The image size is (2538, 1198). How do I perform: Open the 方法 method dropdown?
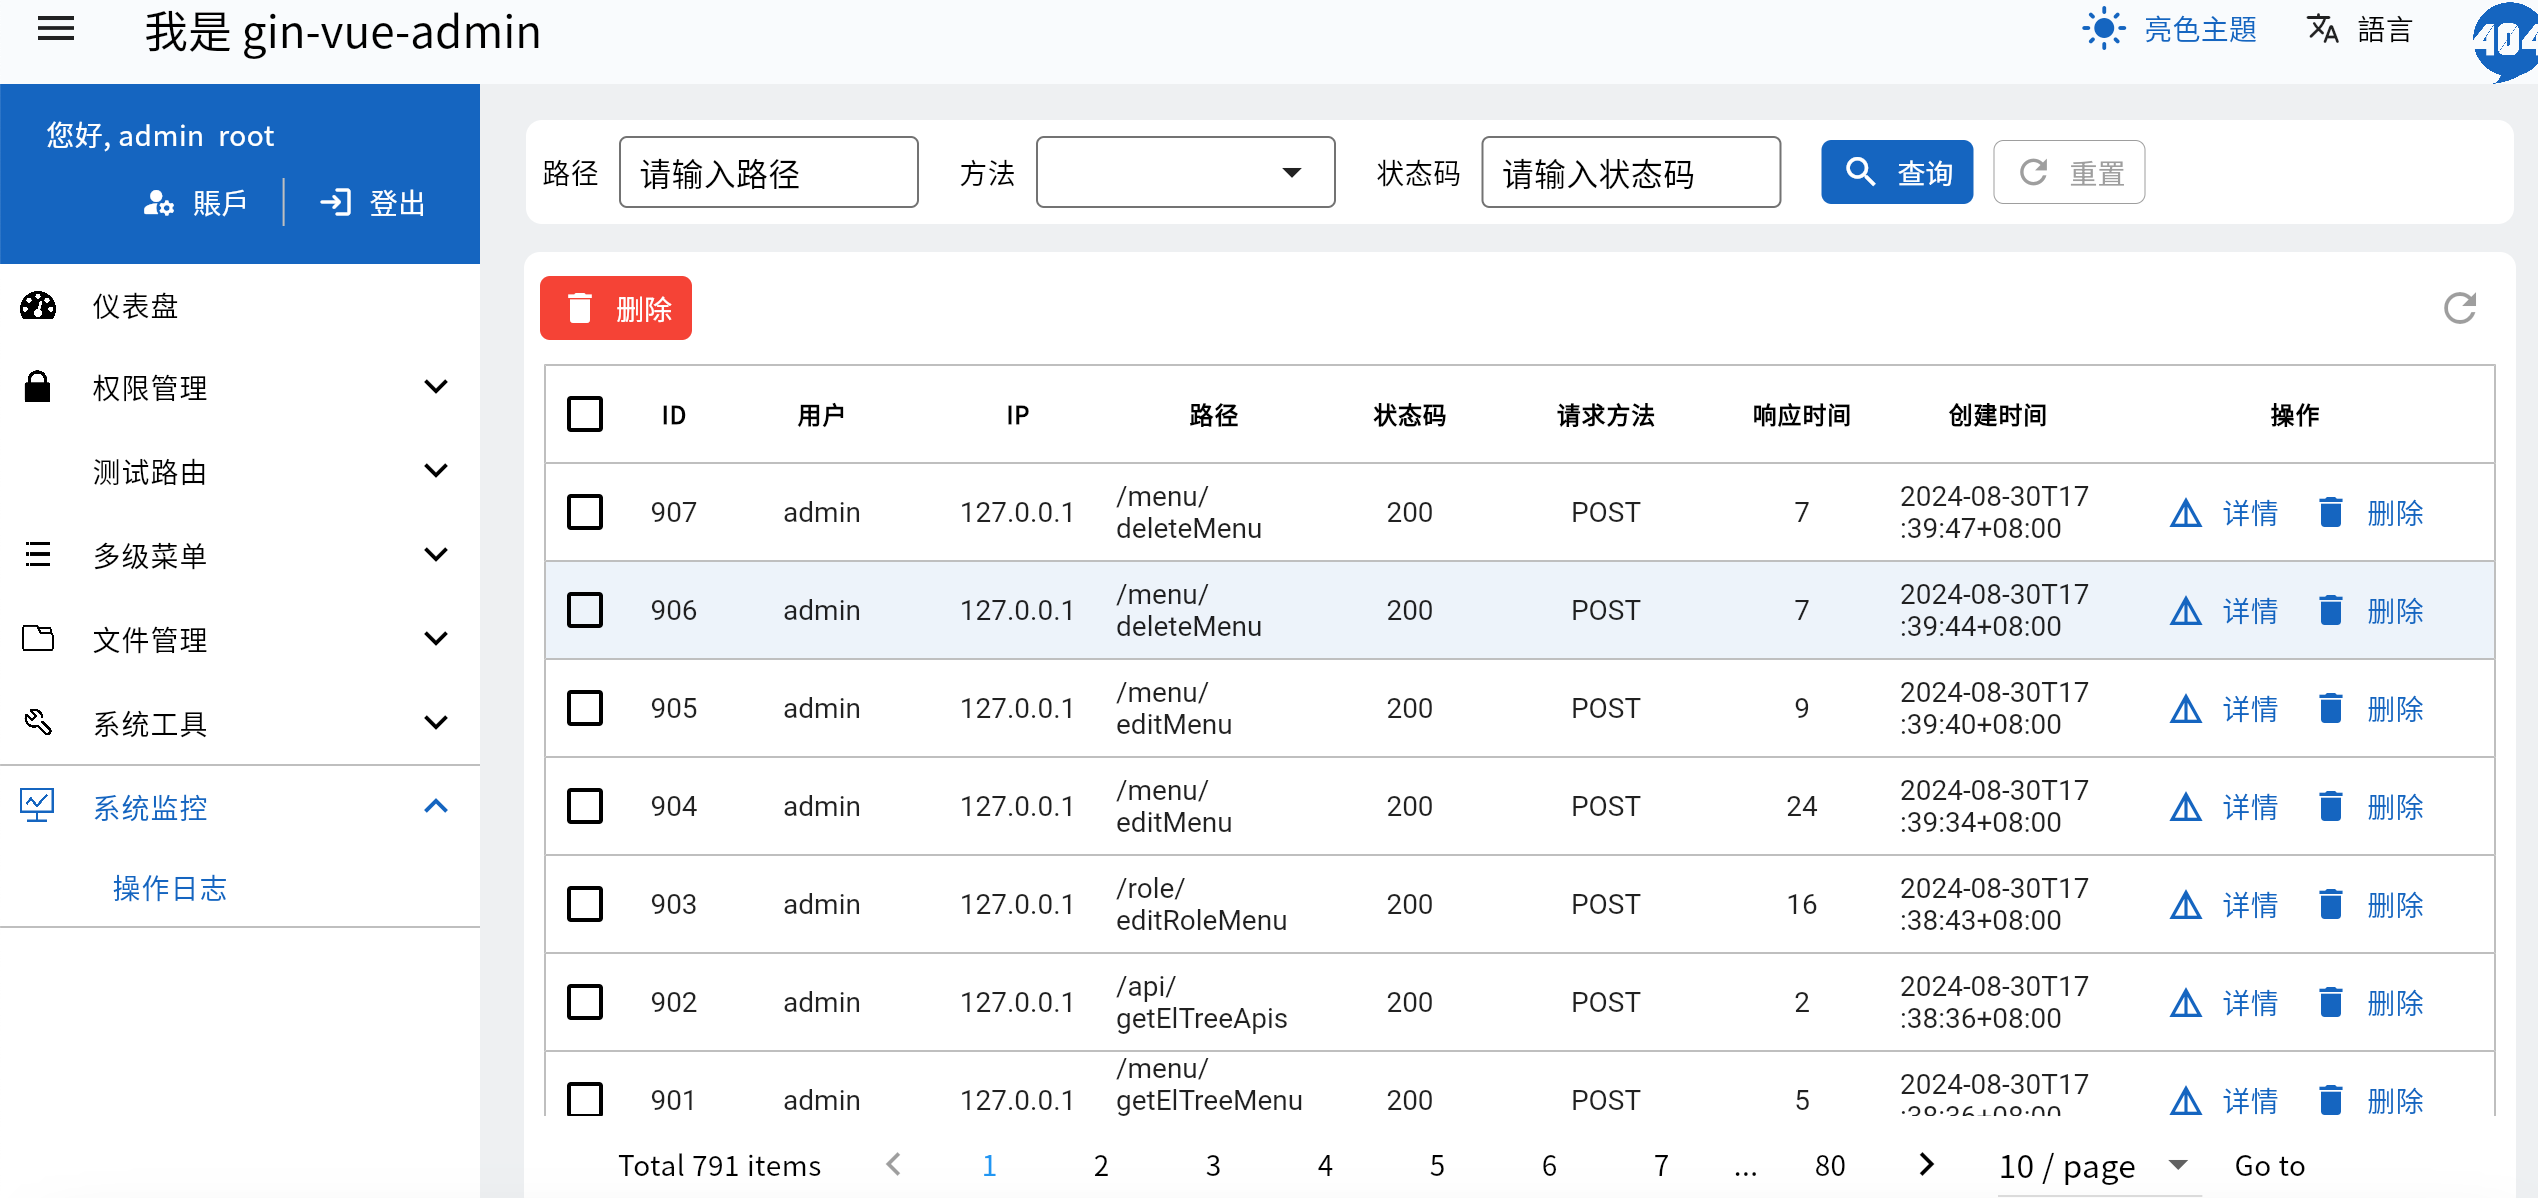click(x=1185, y=173)
